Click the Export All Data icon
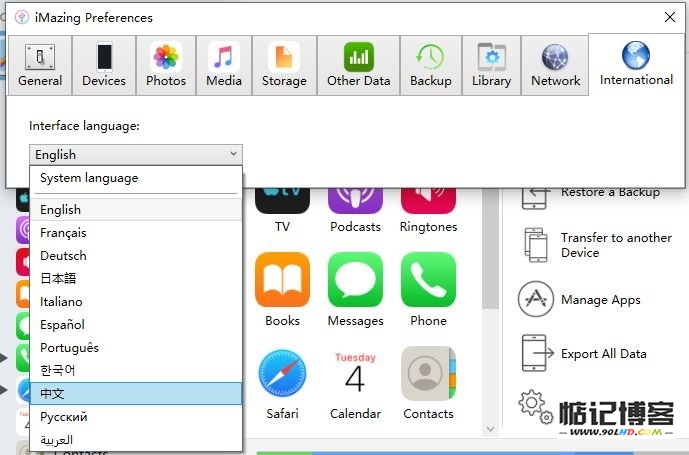 click(537, 353)
